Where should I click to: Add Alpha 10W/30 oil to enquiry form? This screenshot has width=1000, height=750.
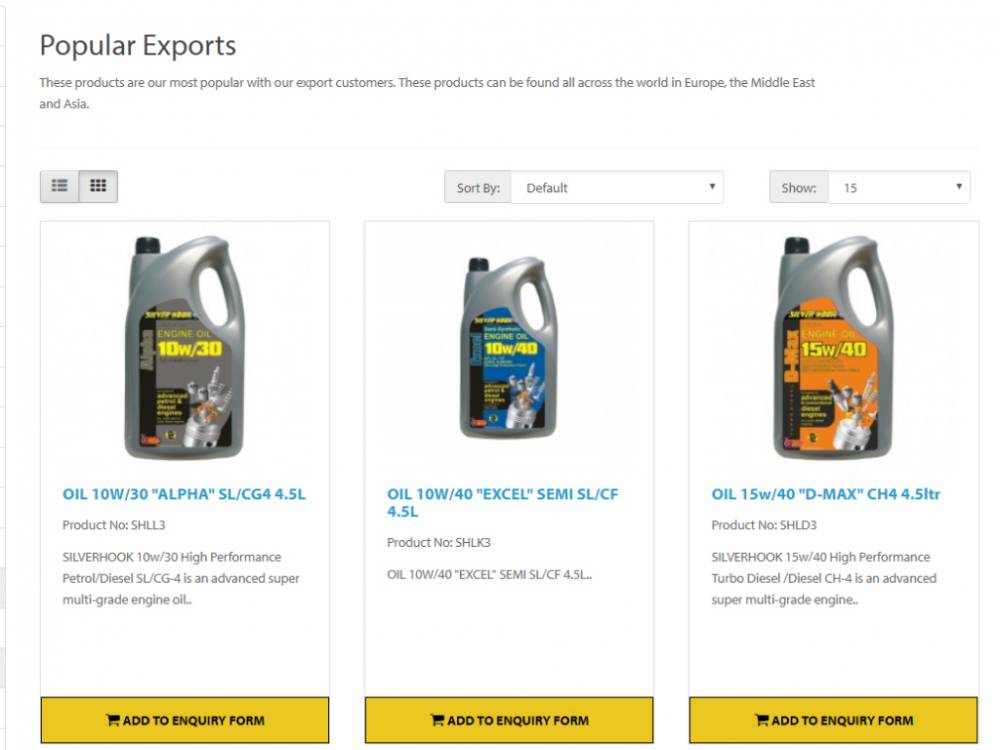tap(185, 720)
